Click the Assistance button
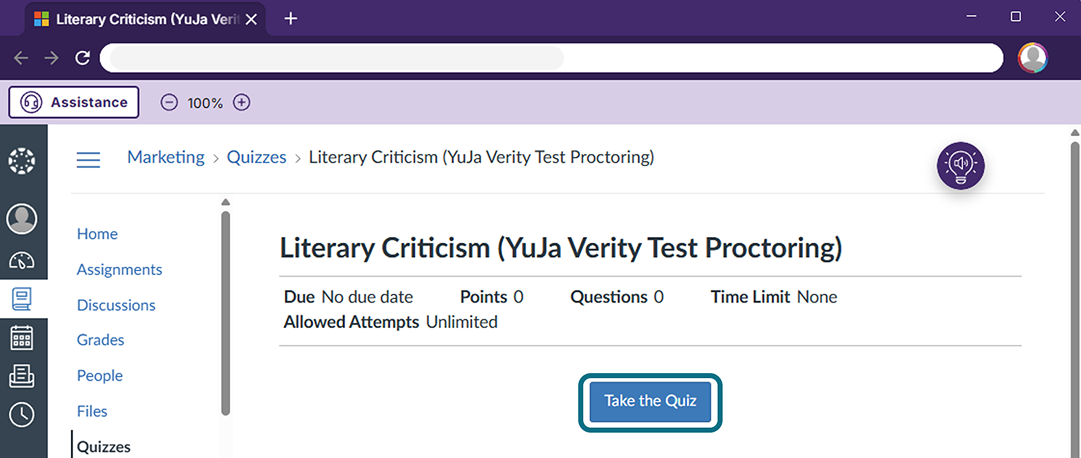The width and height of the screenshot is (1081, 458). (74, 103)
